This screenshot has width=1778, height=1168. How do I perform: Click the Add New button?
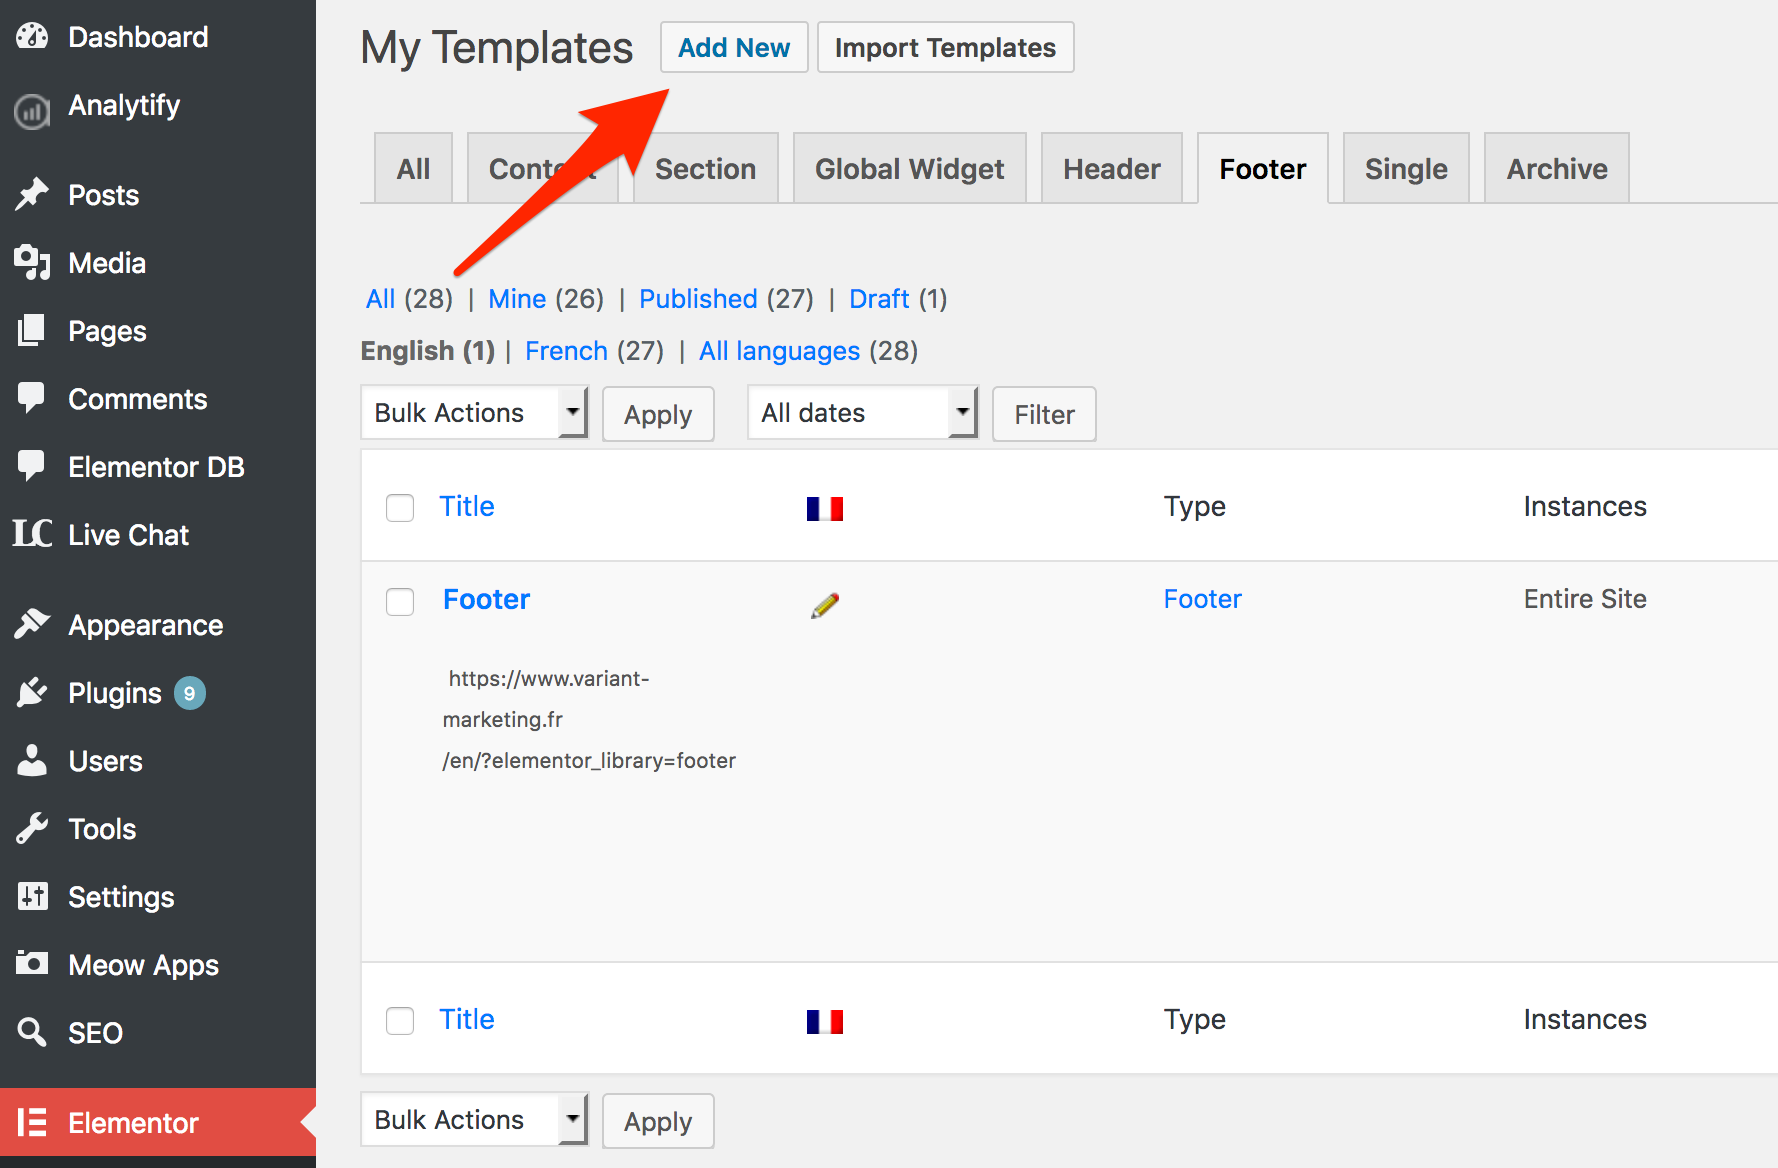pyautogui.click(x=734, y=48)
